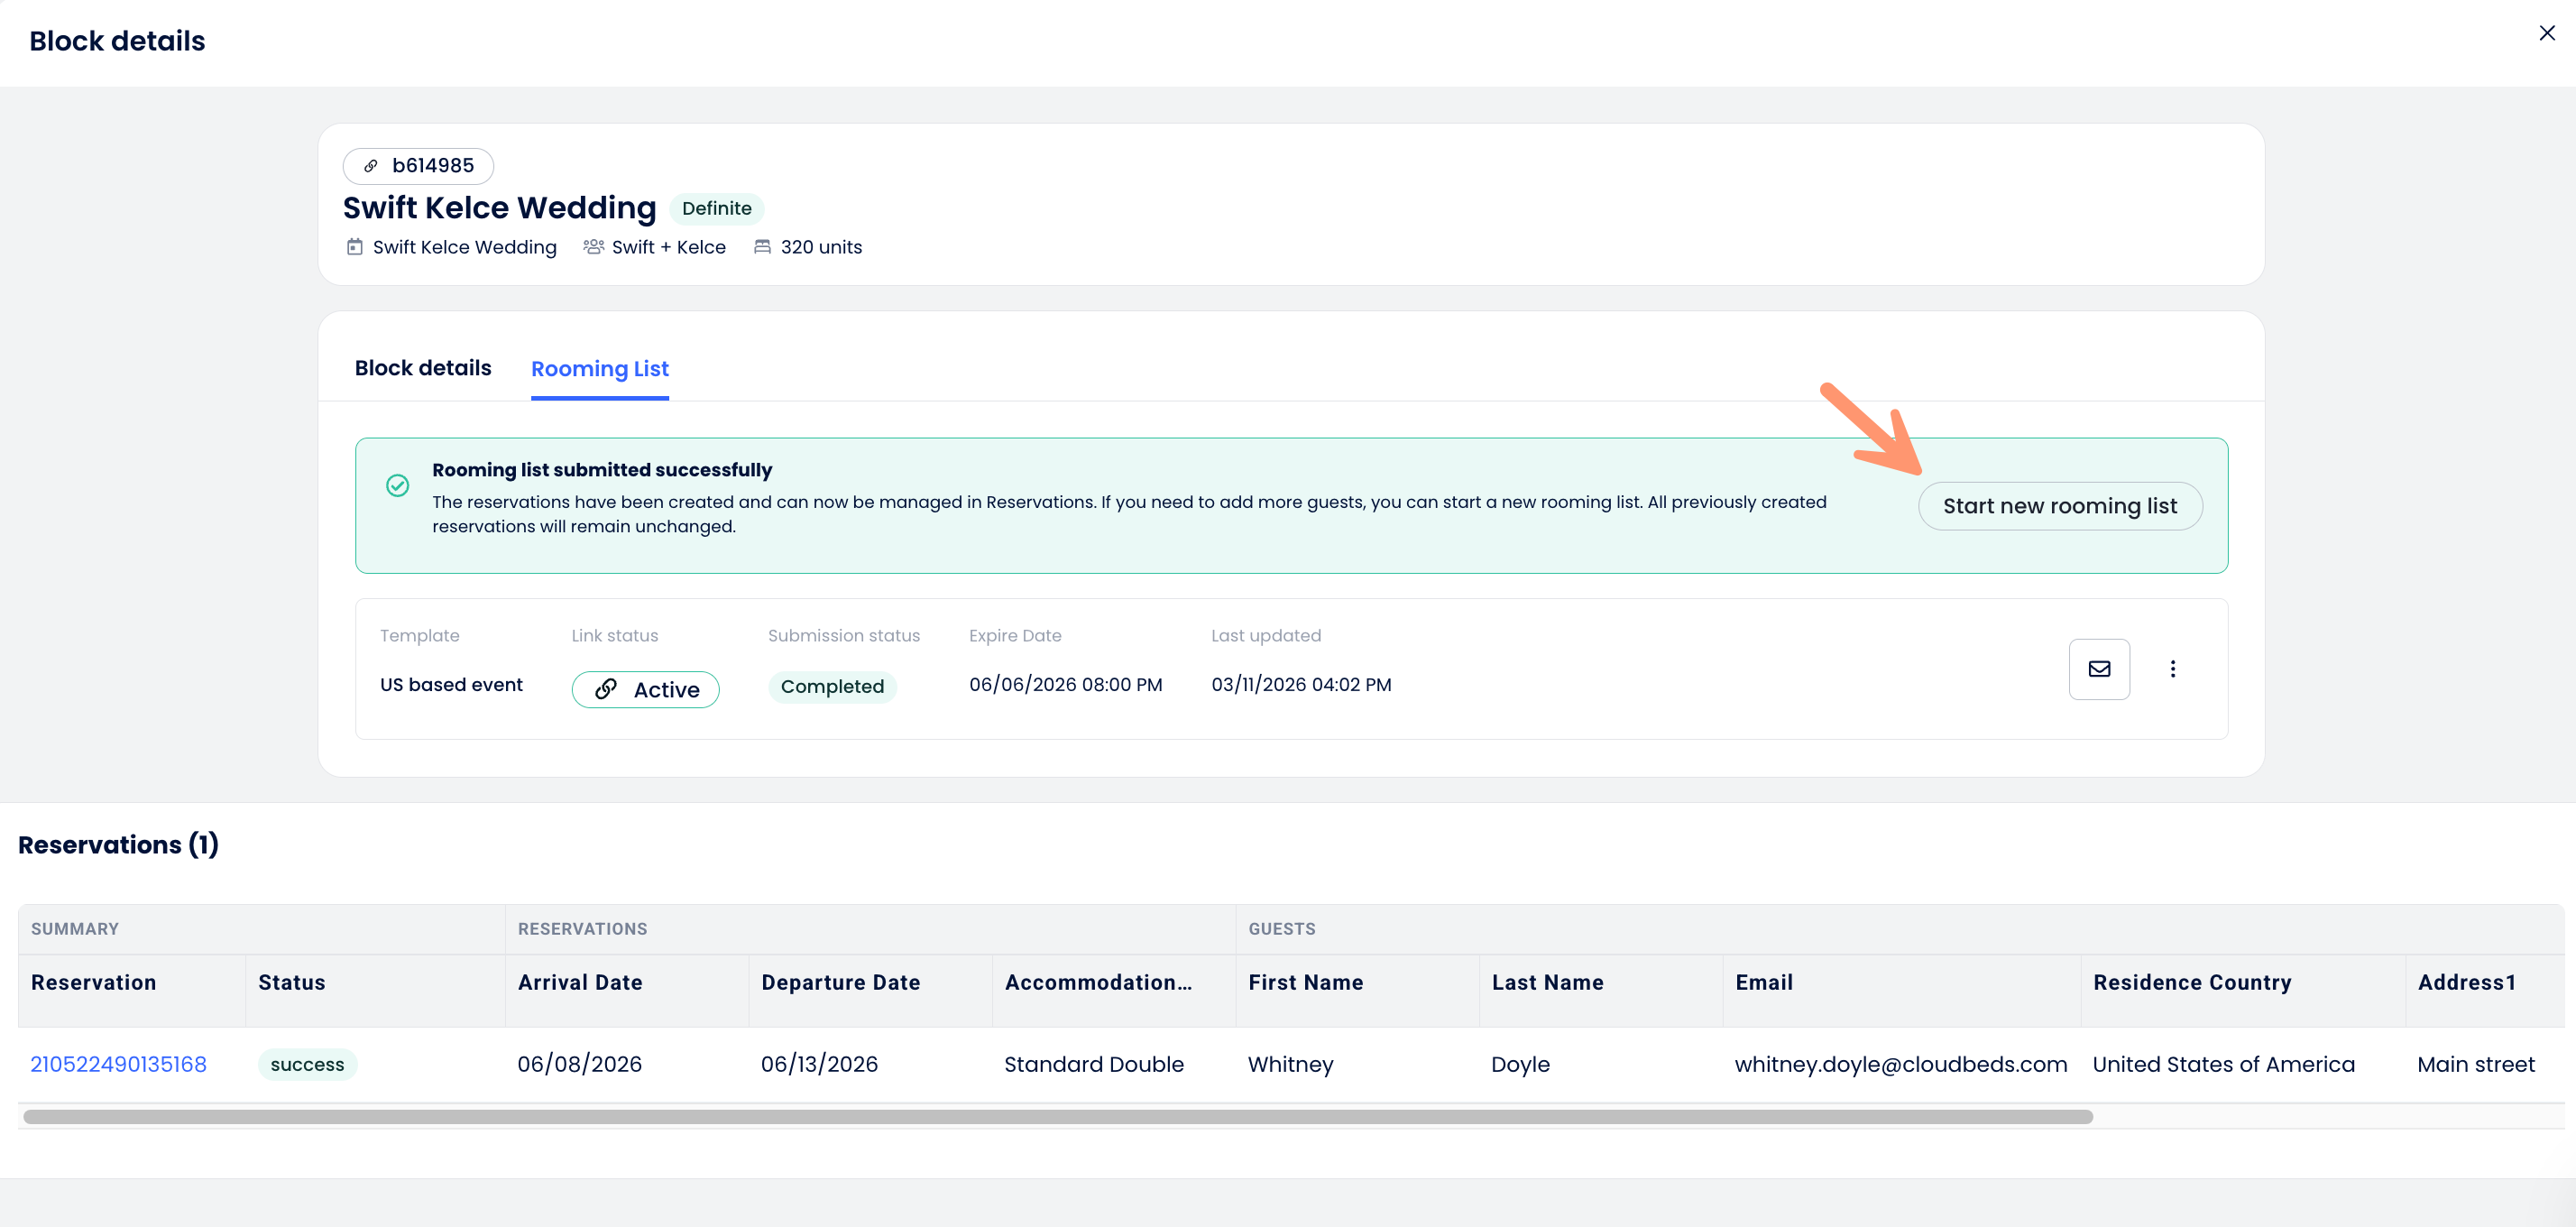Click the chain icon in Active badge

click(606, 689)
